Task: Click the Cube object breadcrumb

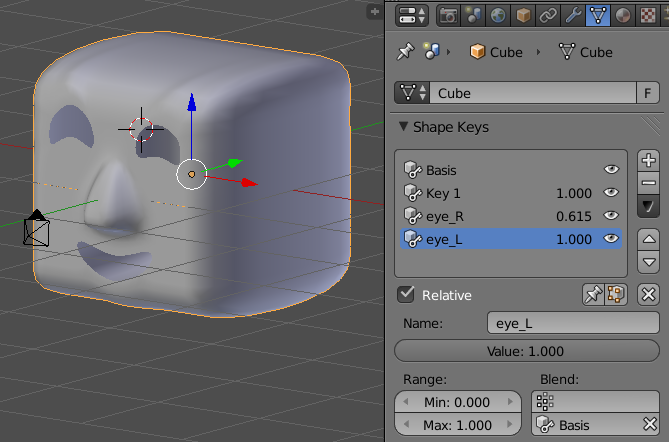Action: pyautogui.click(x=496, y=52)
